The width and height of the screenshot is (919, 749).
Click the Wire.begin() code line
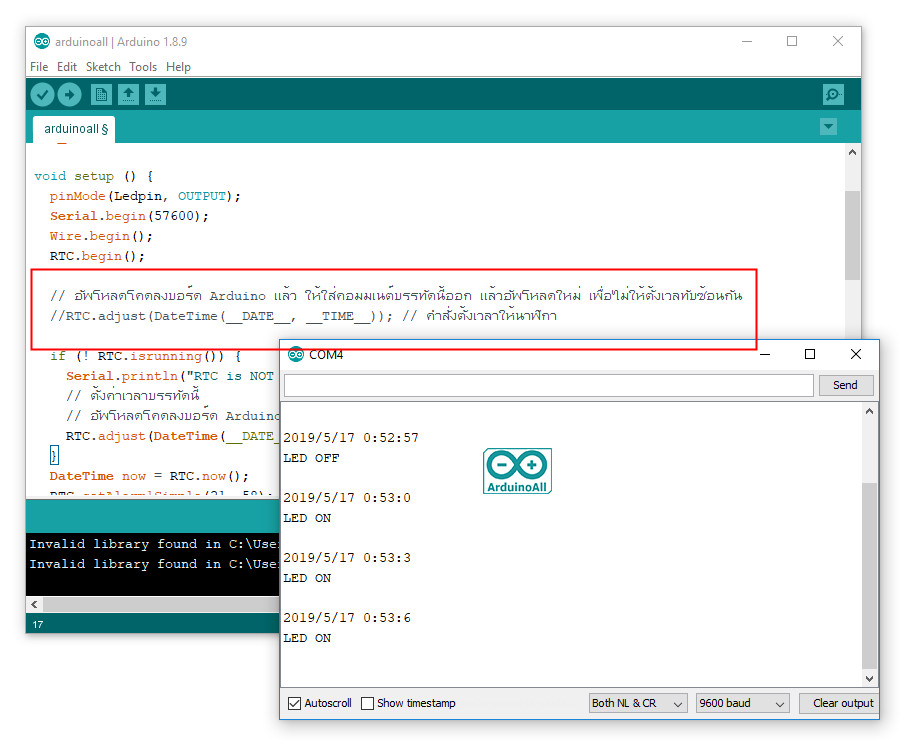click(101, 236)
